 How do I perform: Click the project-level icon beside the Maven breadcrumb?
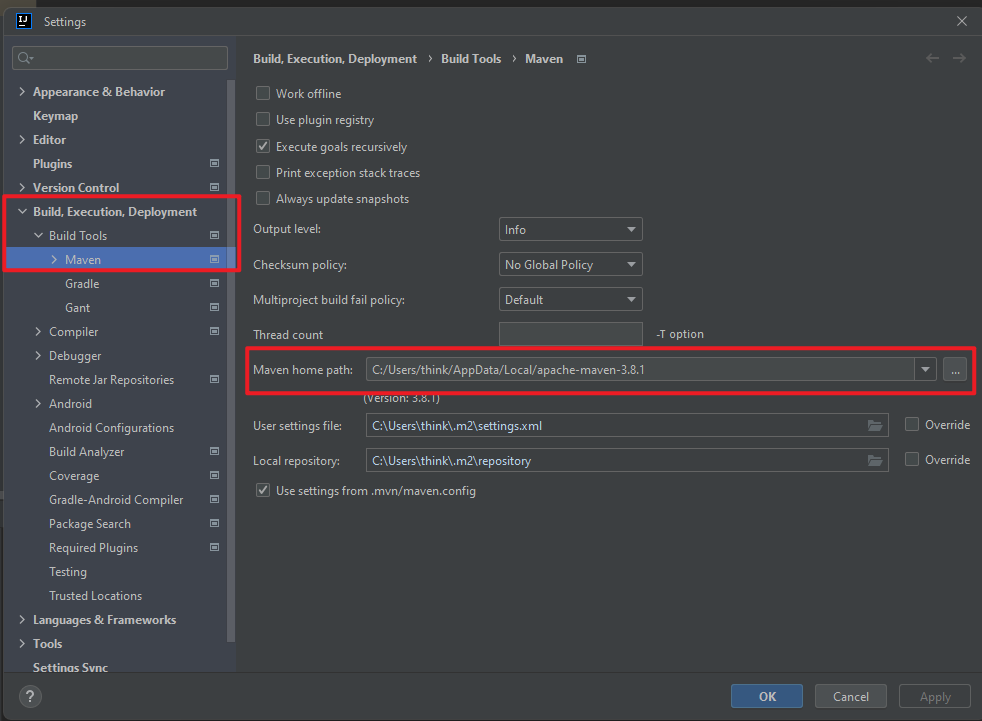tap(581, 59)
